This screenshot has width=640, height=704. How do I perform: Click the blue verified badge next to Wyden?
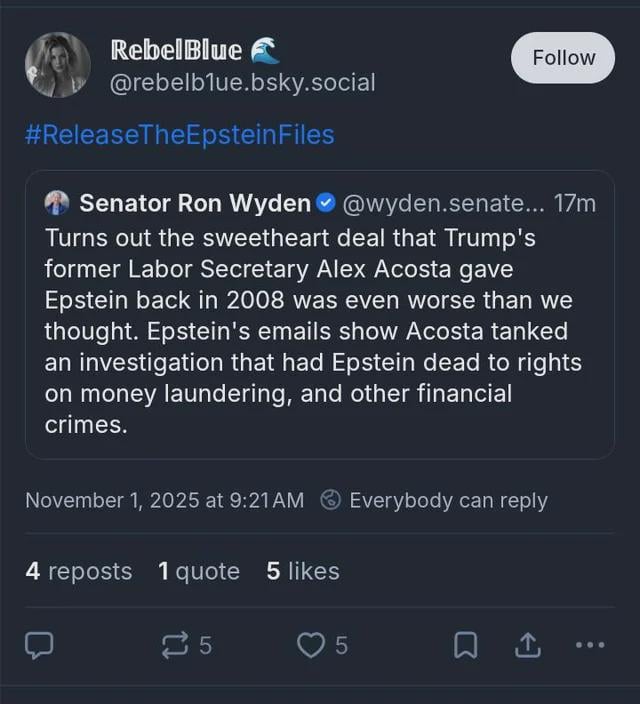(326, 203)
